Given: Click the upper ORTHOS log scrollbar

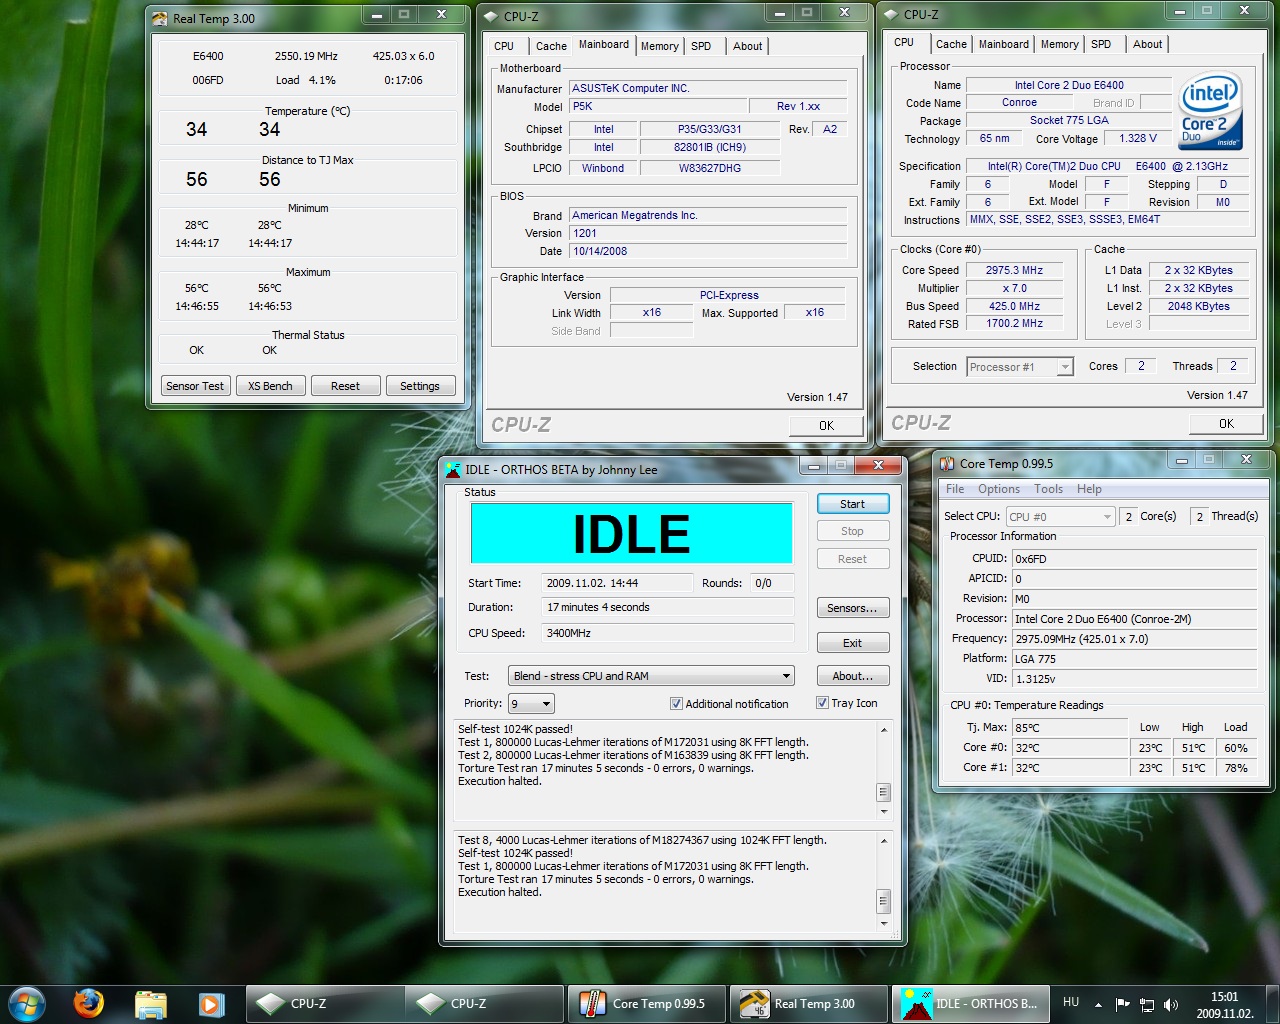Looking at the screenshot, I should pos(884,771).
